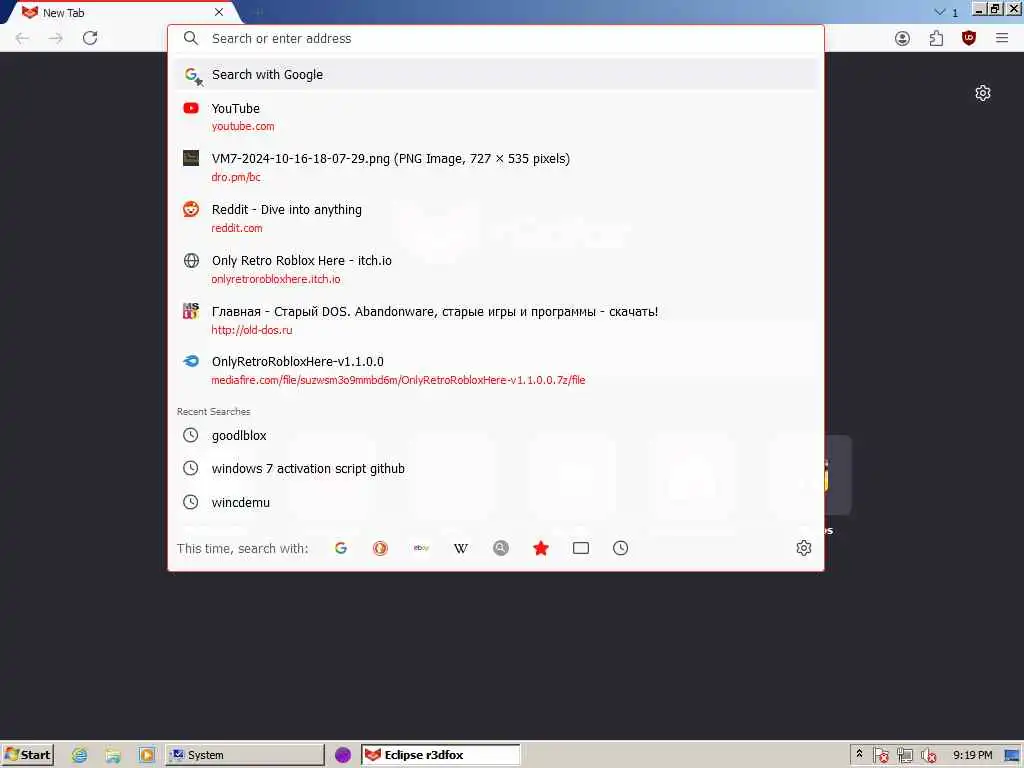Click the http://old-dos.ru URL text
This screenshot has height=768, width=1024.
(x=251, y=330)
